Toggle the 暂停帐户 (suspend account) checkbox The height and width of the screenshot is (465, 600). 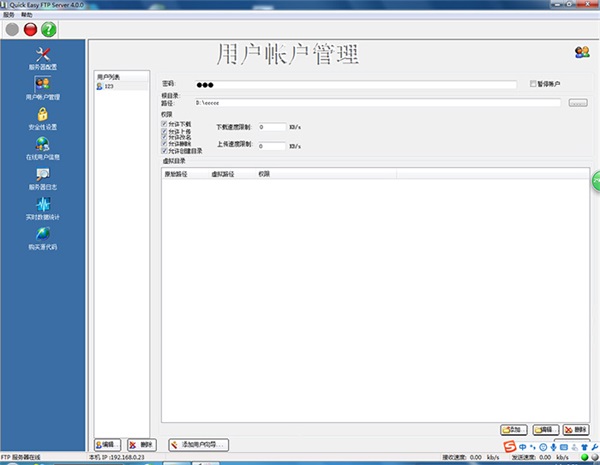(533, 84)
